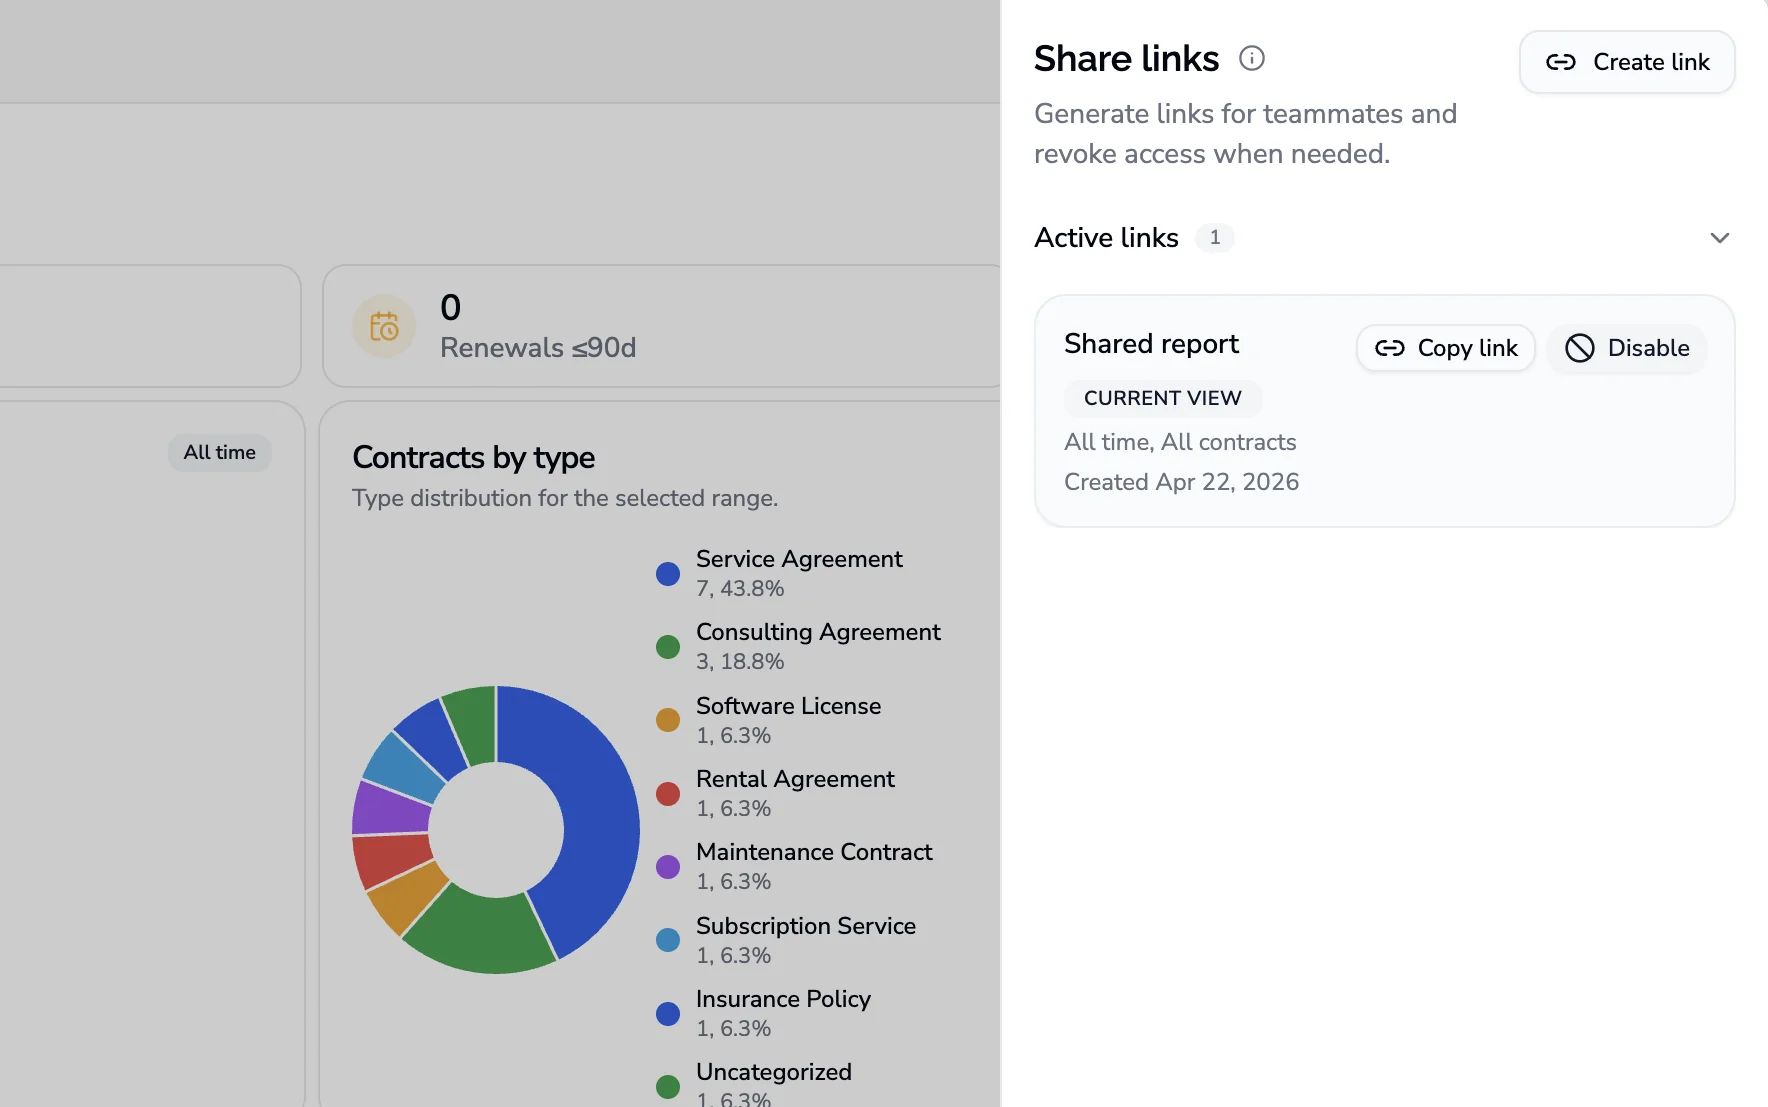The width and height of the screenshot is (1768, 1107).
Task: Click the link icon inside Copy link
Action: coord(1390,348)
